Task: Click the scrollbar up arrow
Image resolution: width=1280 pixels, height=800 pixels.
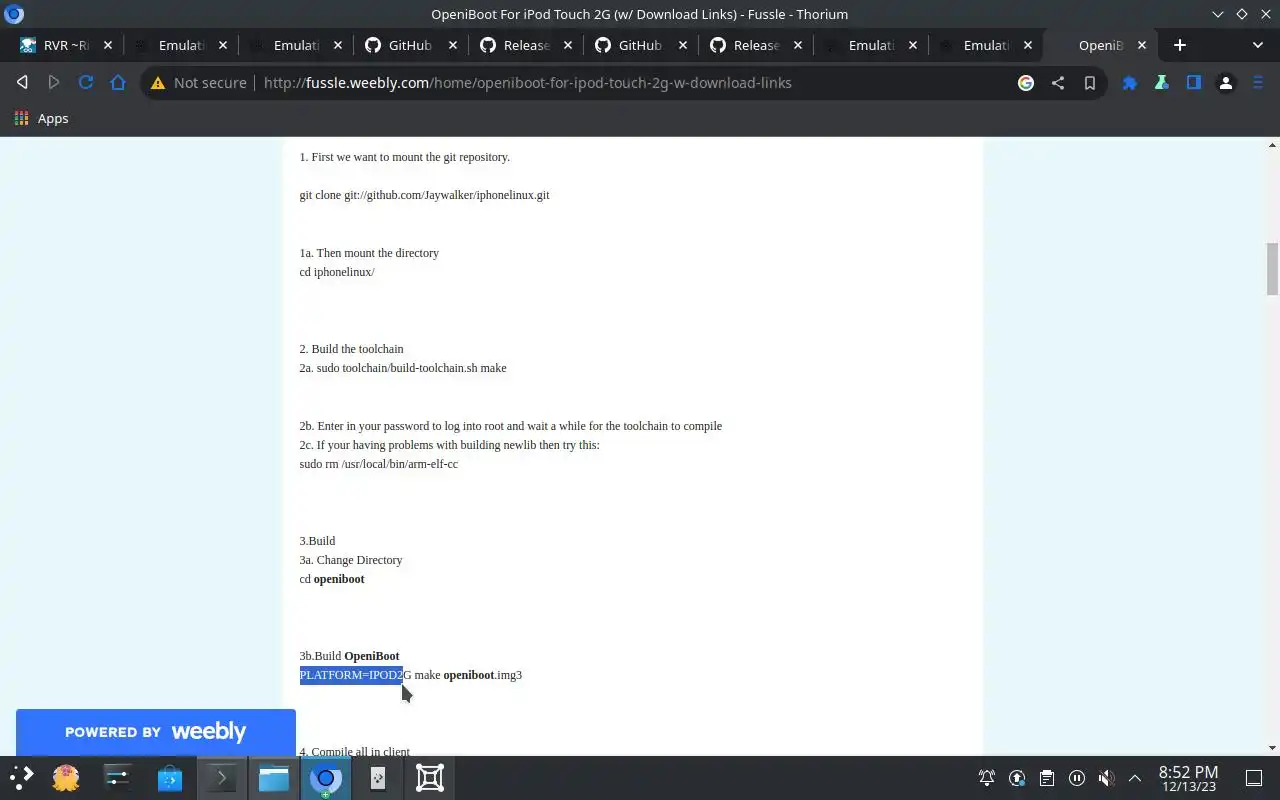Action: click(x=1272, y=145)
